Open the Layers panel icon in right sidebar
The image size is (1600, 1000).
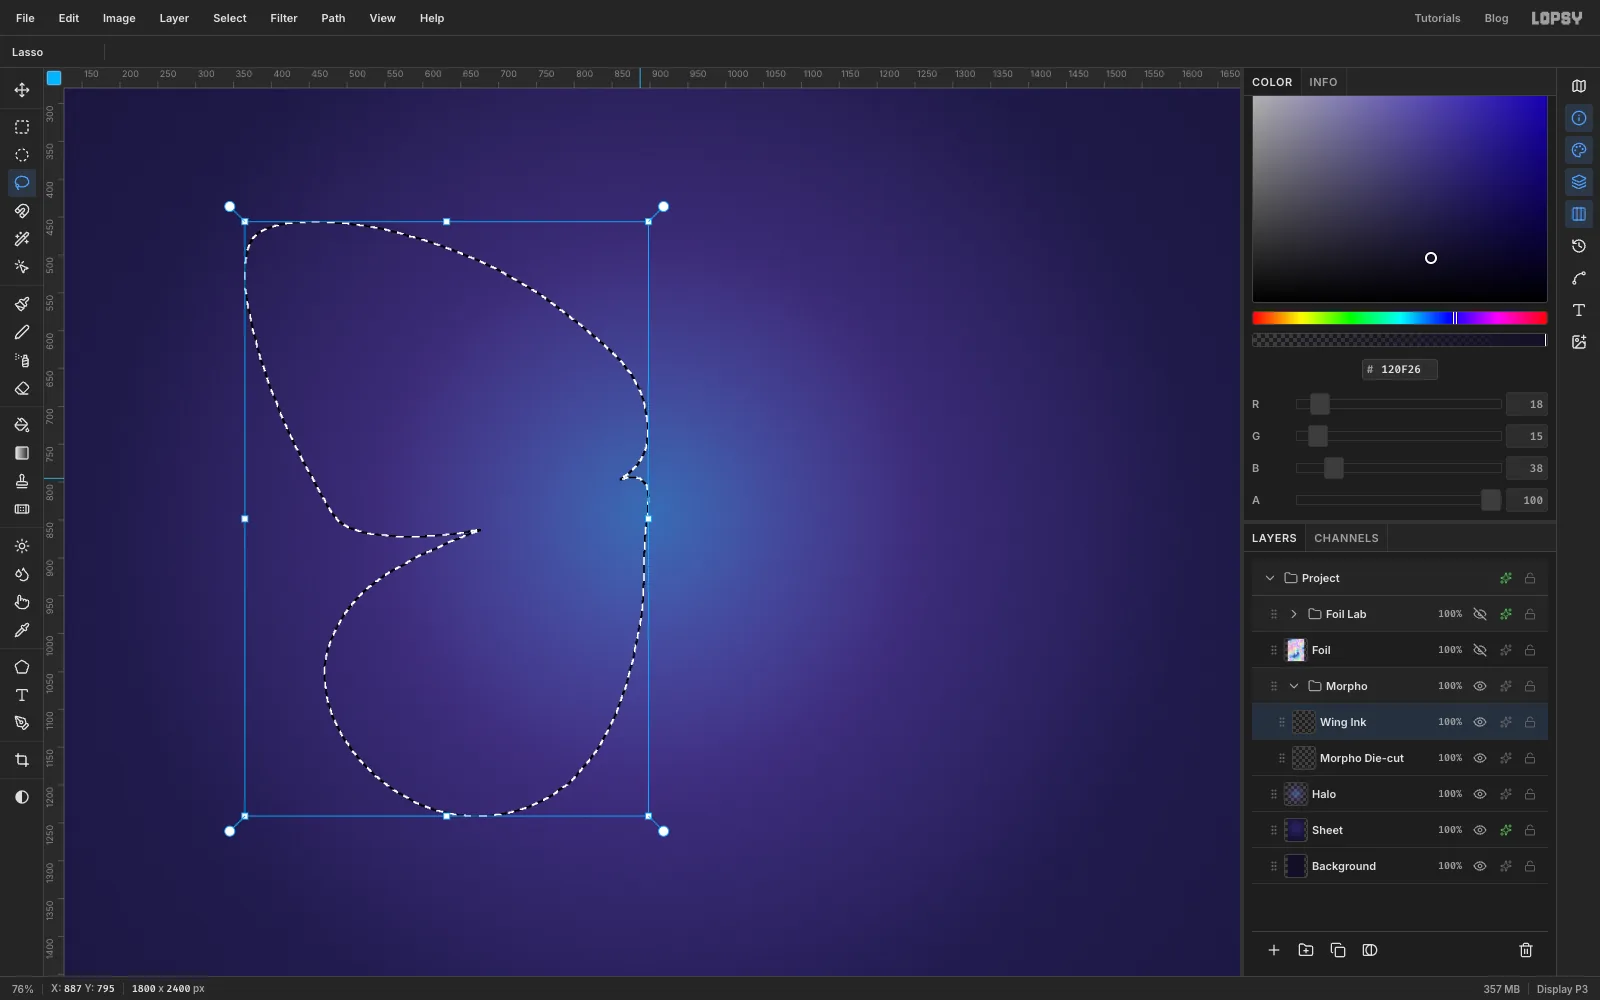point(1579,182)
